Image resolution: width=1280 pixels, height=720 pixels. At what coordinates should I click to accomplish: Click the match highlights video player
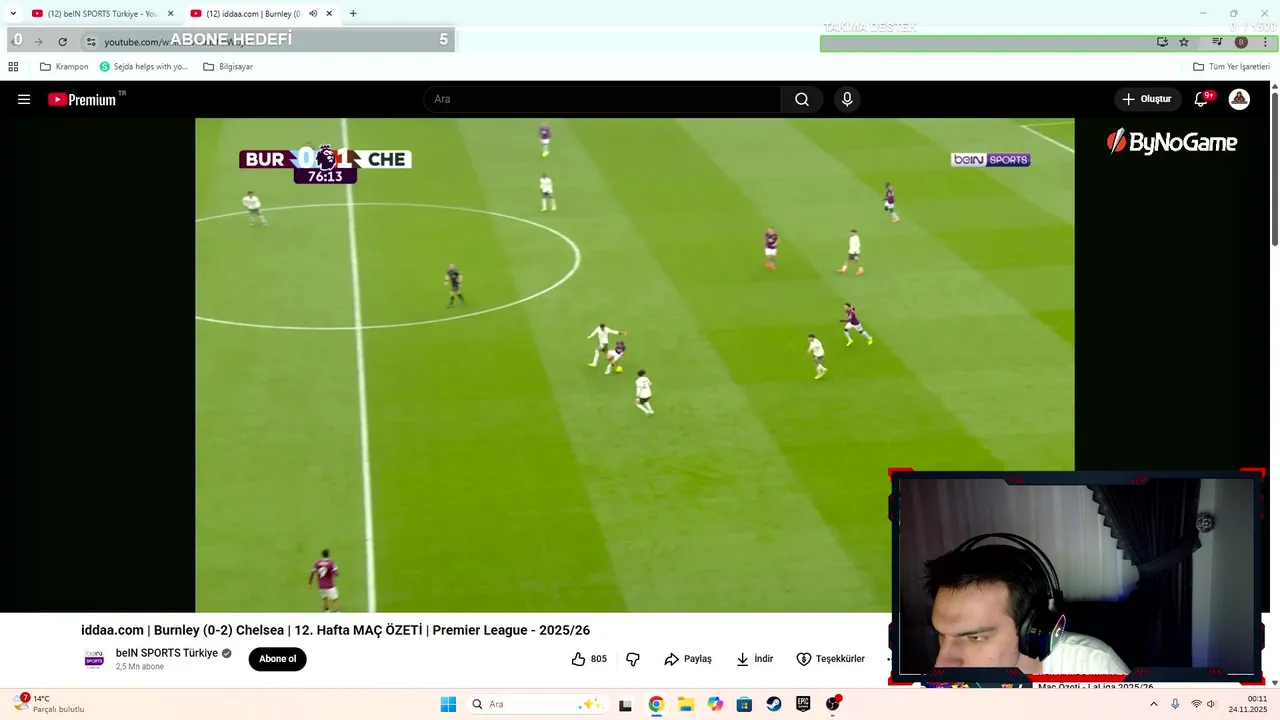pos(635,365)
